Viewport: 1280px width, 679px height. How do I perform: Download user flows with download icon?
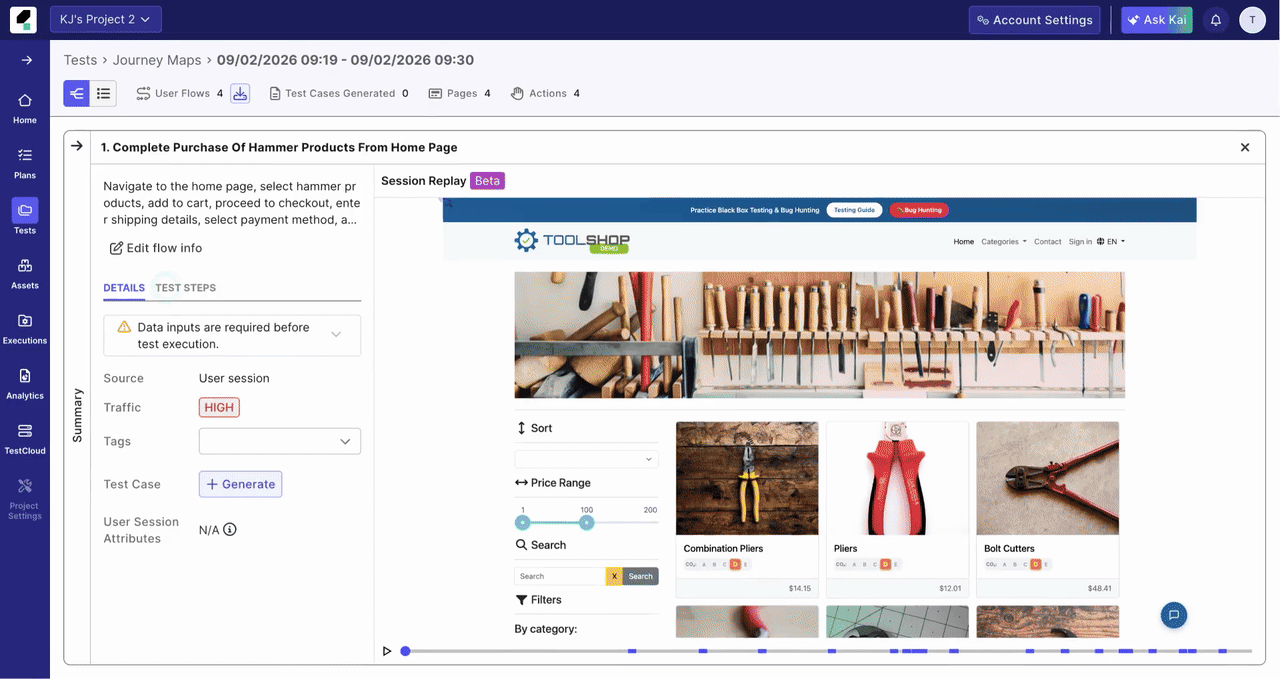240,93
